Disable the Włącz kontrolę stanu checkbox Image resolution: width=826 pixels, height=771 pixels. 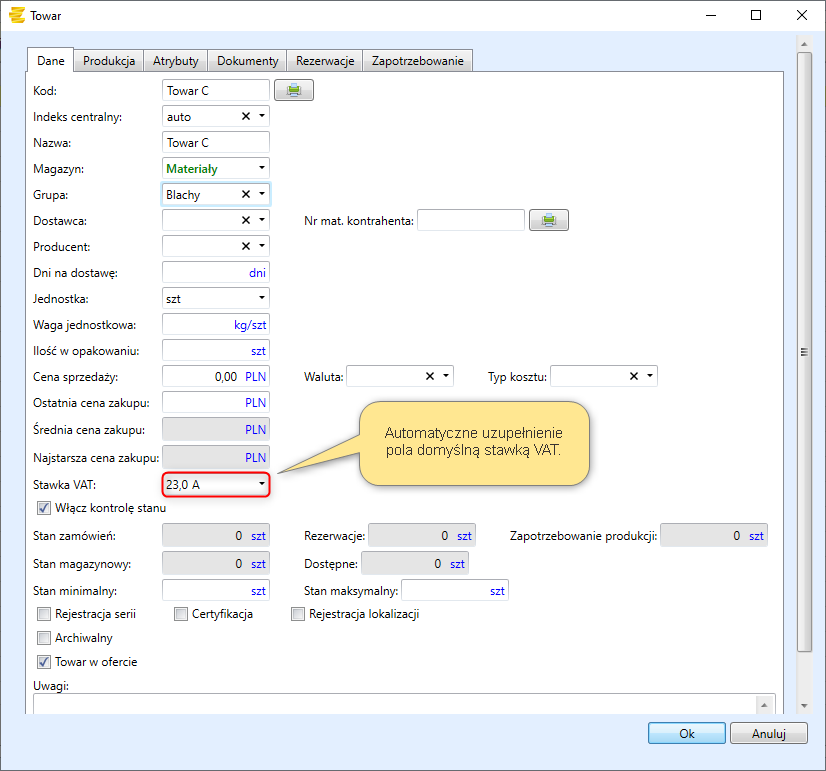pyautogui.click(x=44, y=507)
